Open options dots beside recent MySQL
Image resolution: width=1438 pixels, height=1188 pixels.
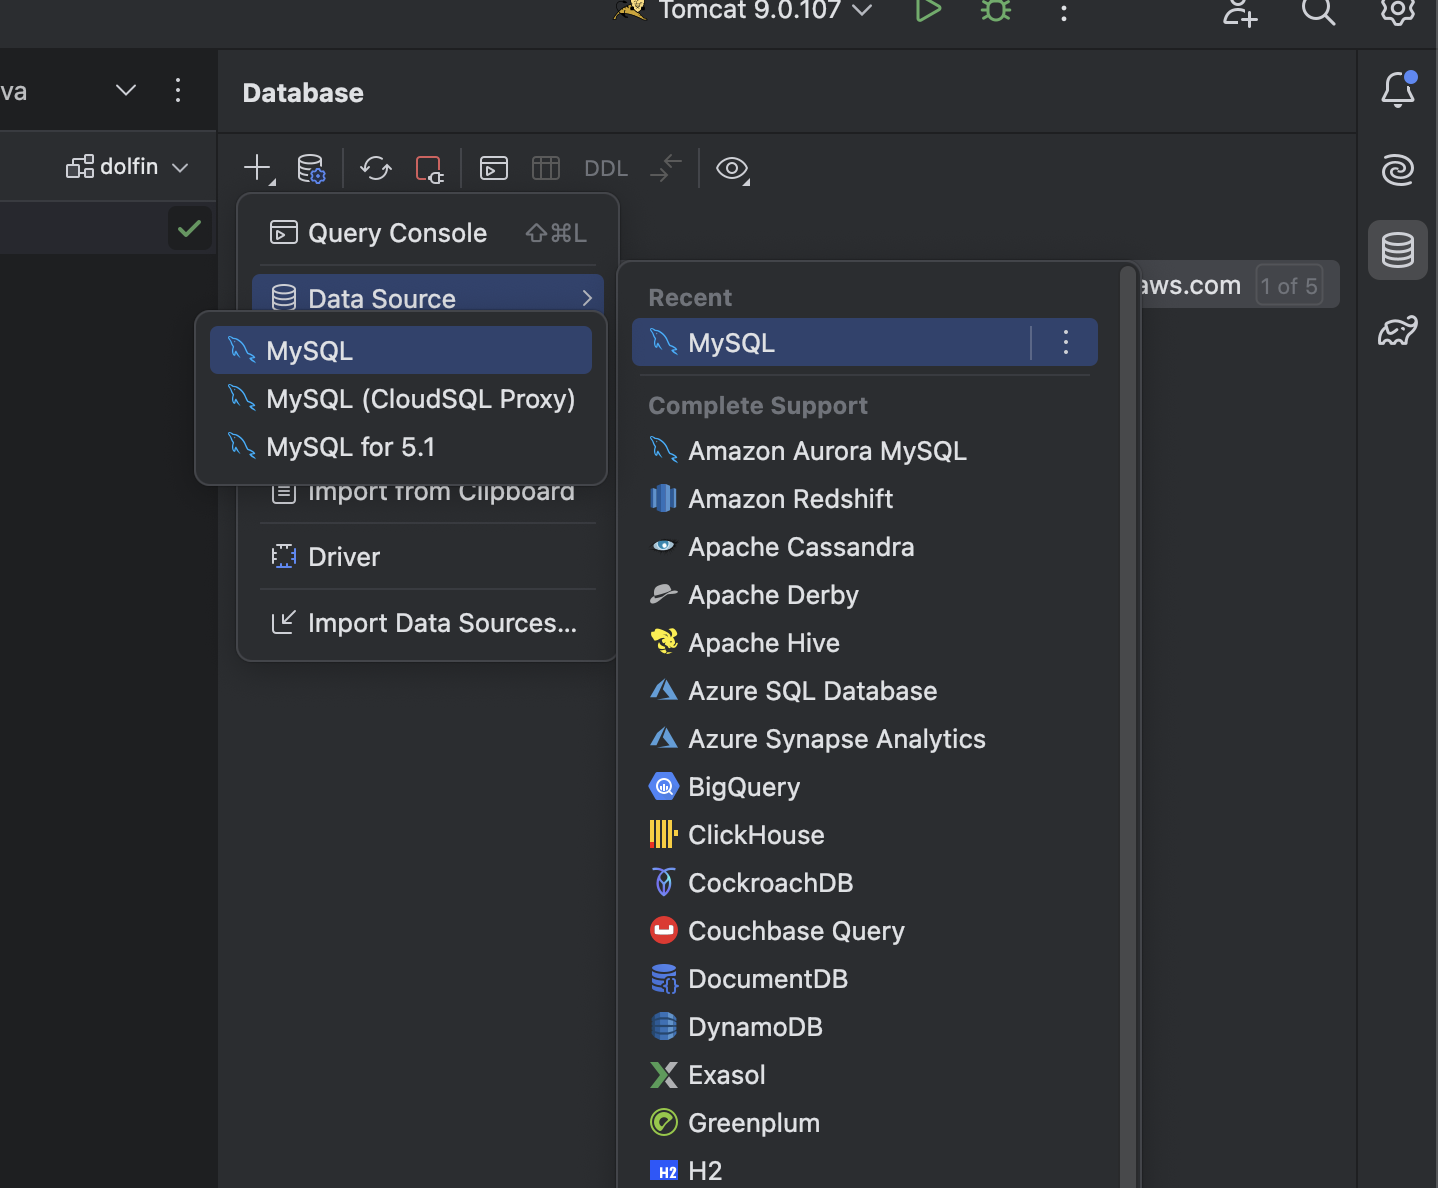pos(1066,343)
